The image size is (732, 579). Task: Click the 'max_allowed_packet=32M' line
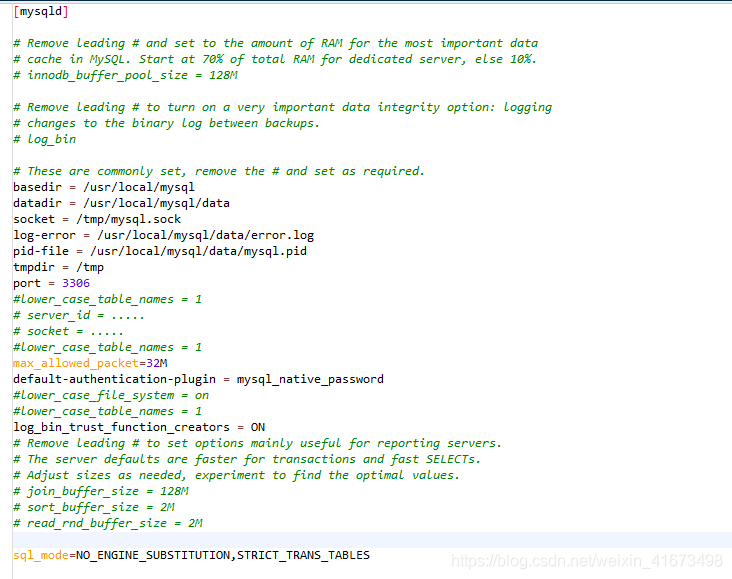click(90, 363)
